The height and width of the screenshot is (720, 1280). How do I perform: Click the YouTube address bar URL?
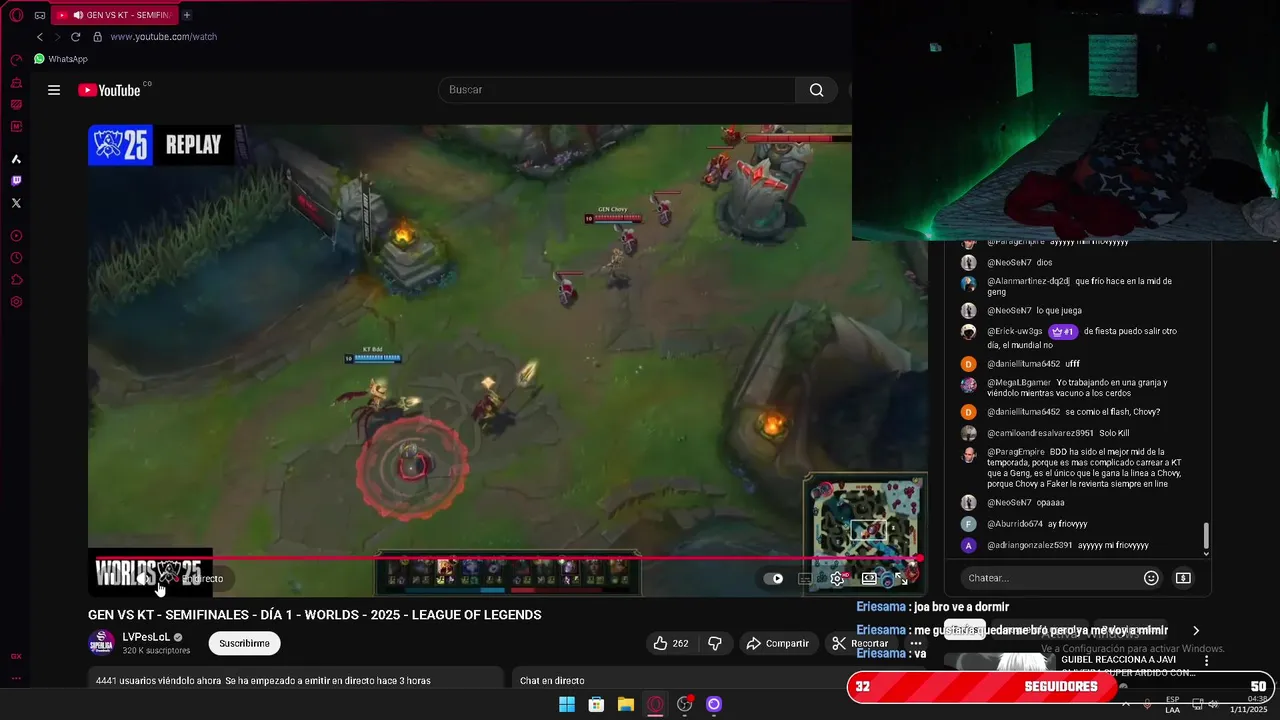(163, 37)
